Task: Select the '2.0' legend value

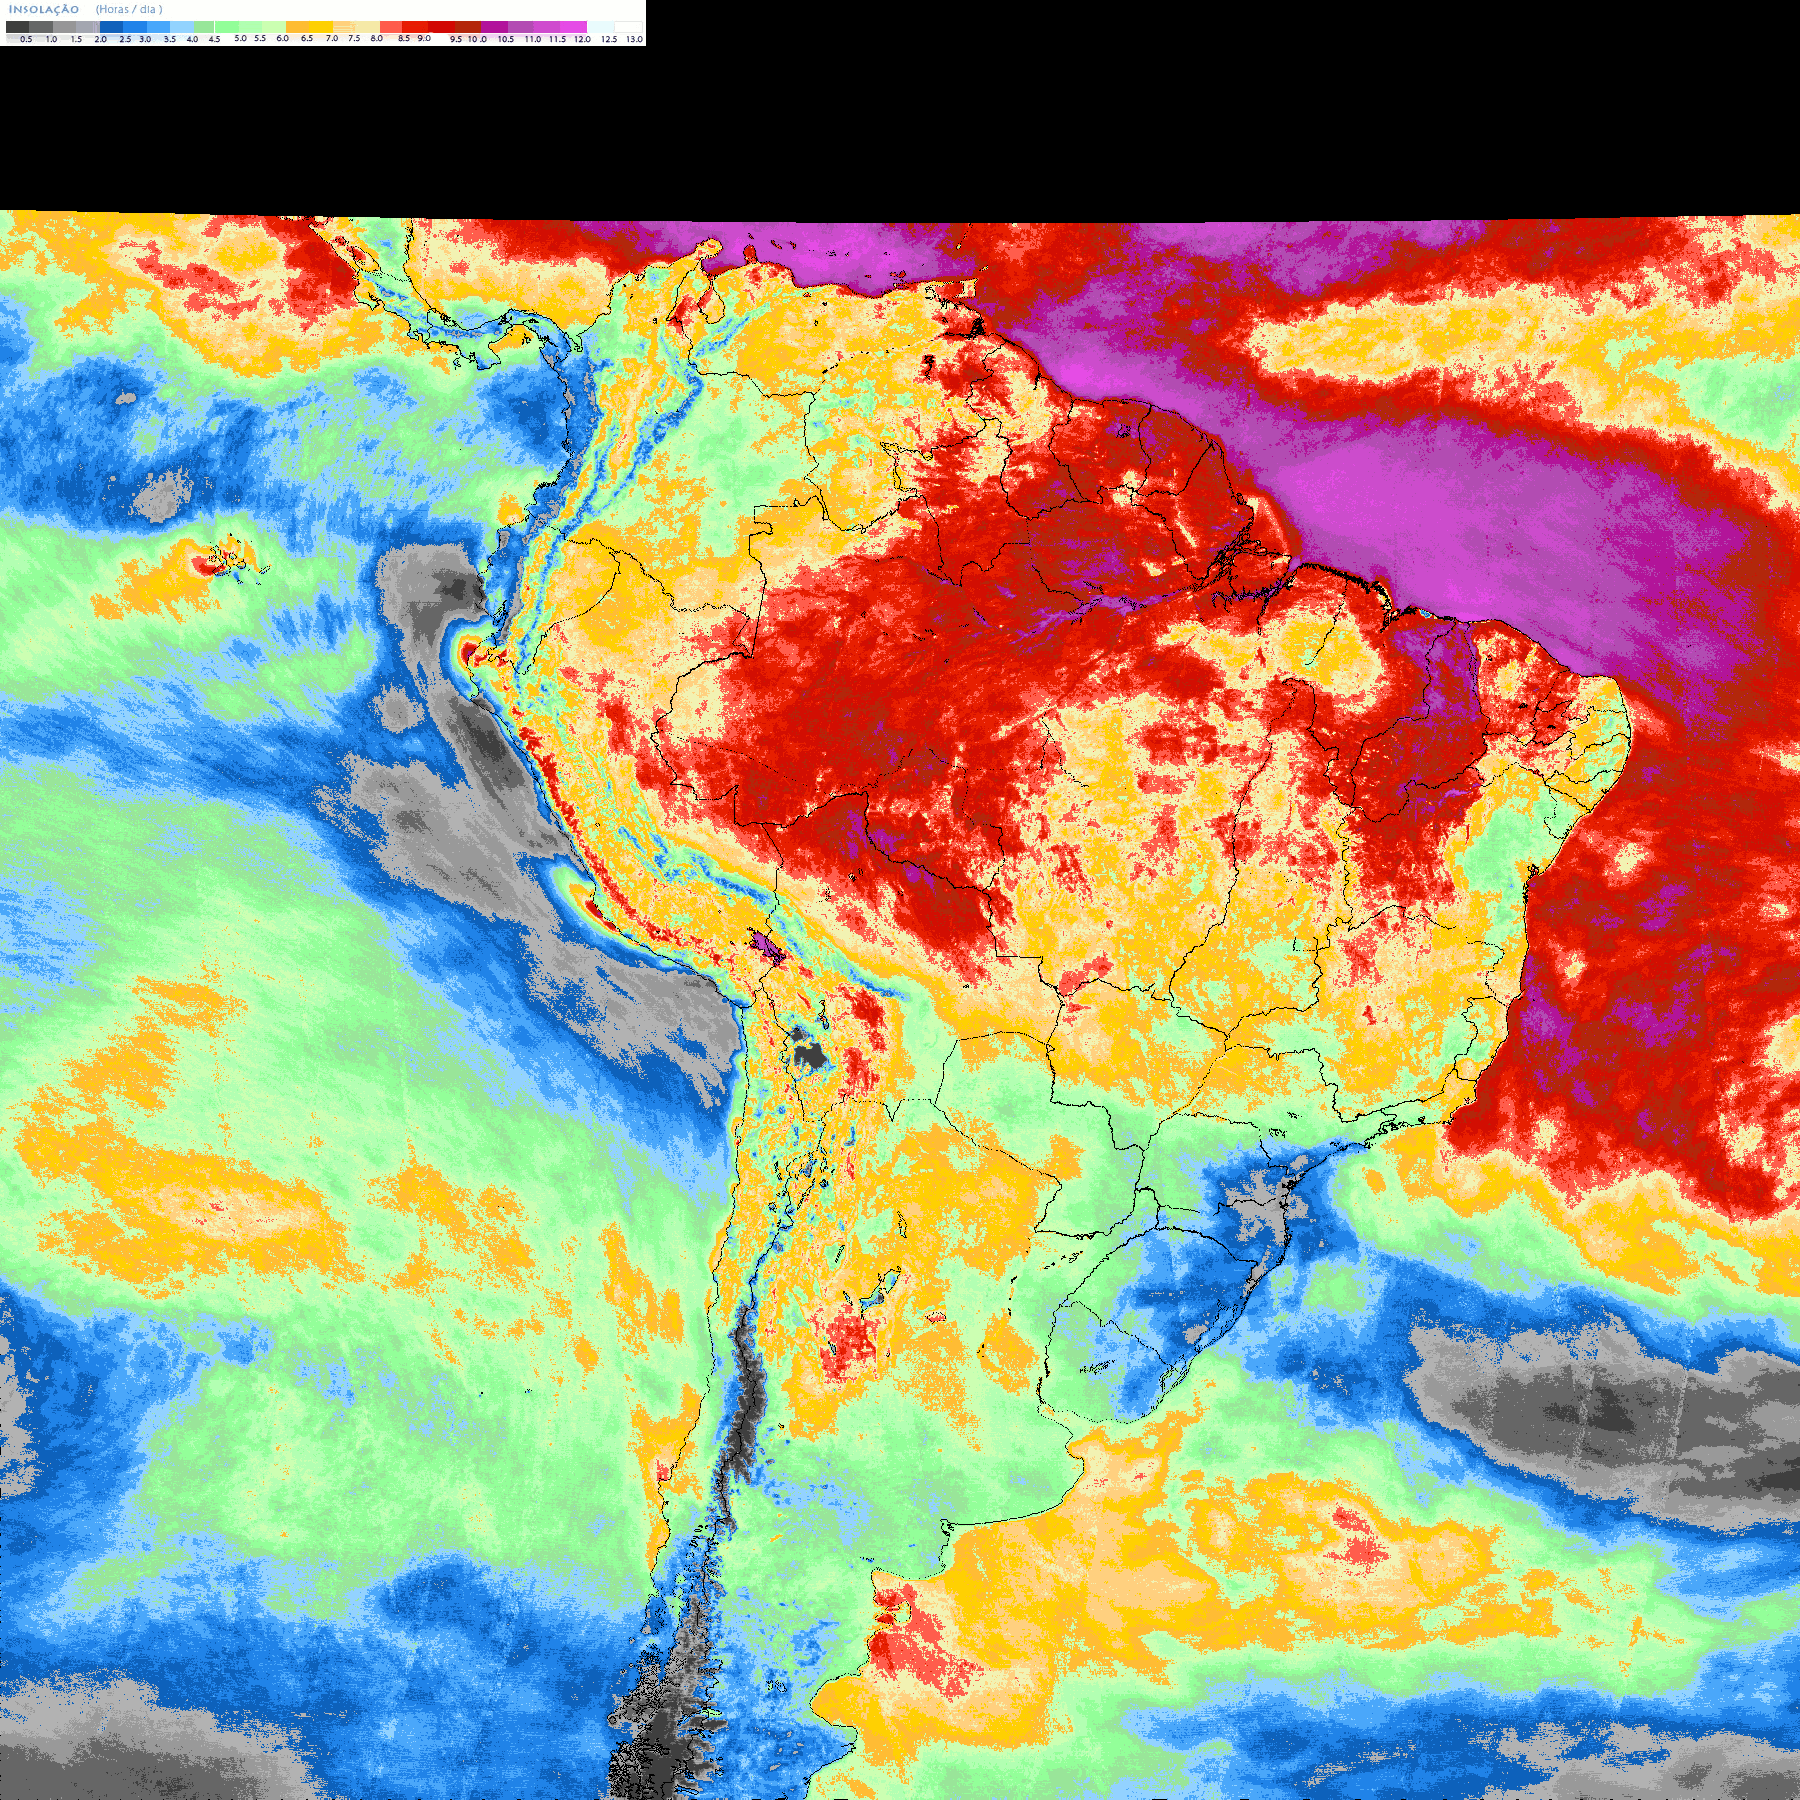Action: click(100, 39)
